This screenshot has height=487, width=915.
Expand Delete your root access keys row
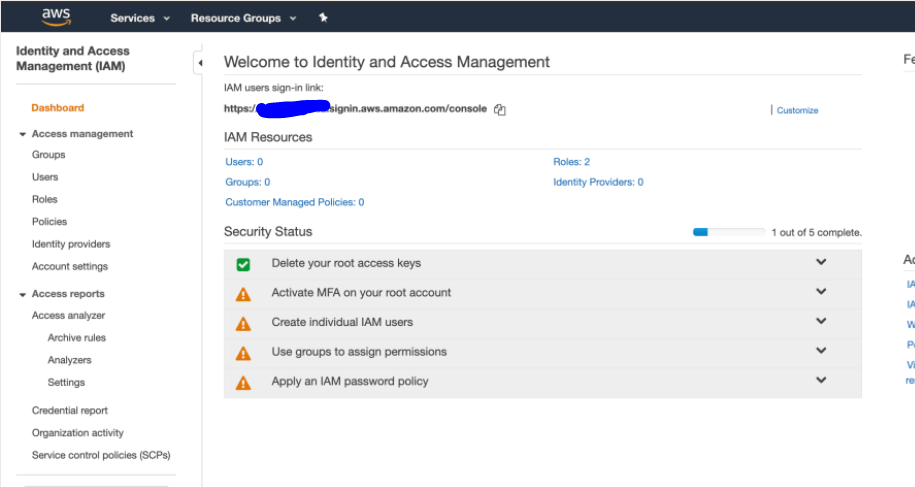[x=821, y=263]
